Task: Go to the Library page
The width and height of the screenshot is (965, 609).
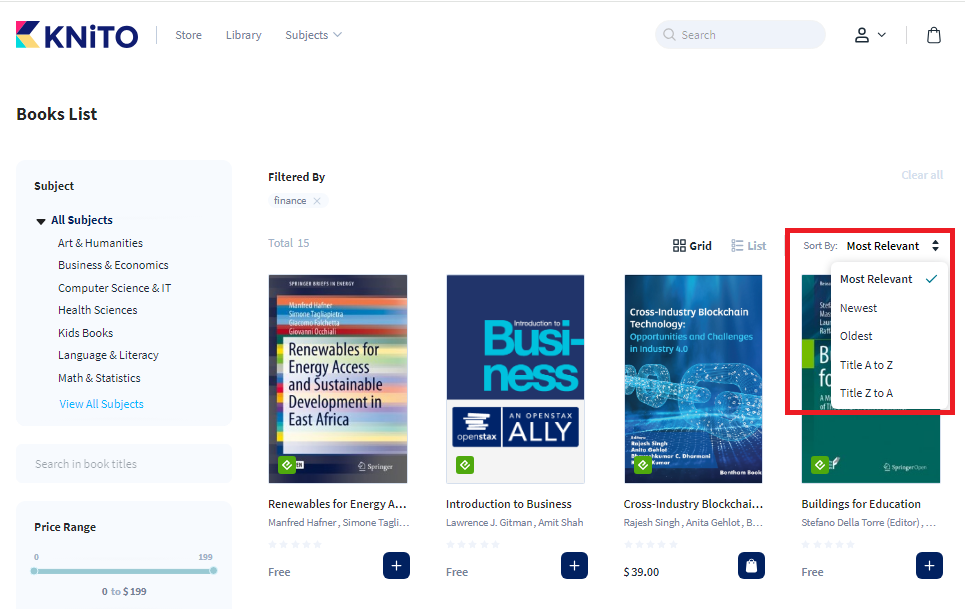Action: [x=243, y=35]
